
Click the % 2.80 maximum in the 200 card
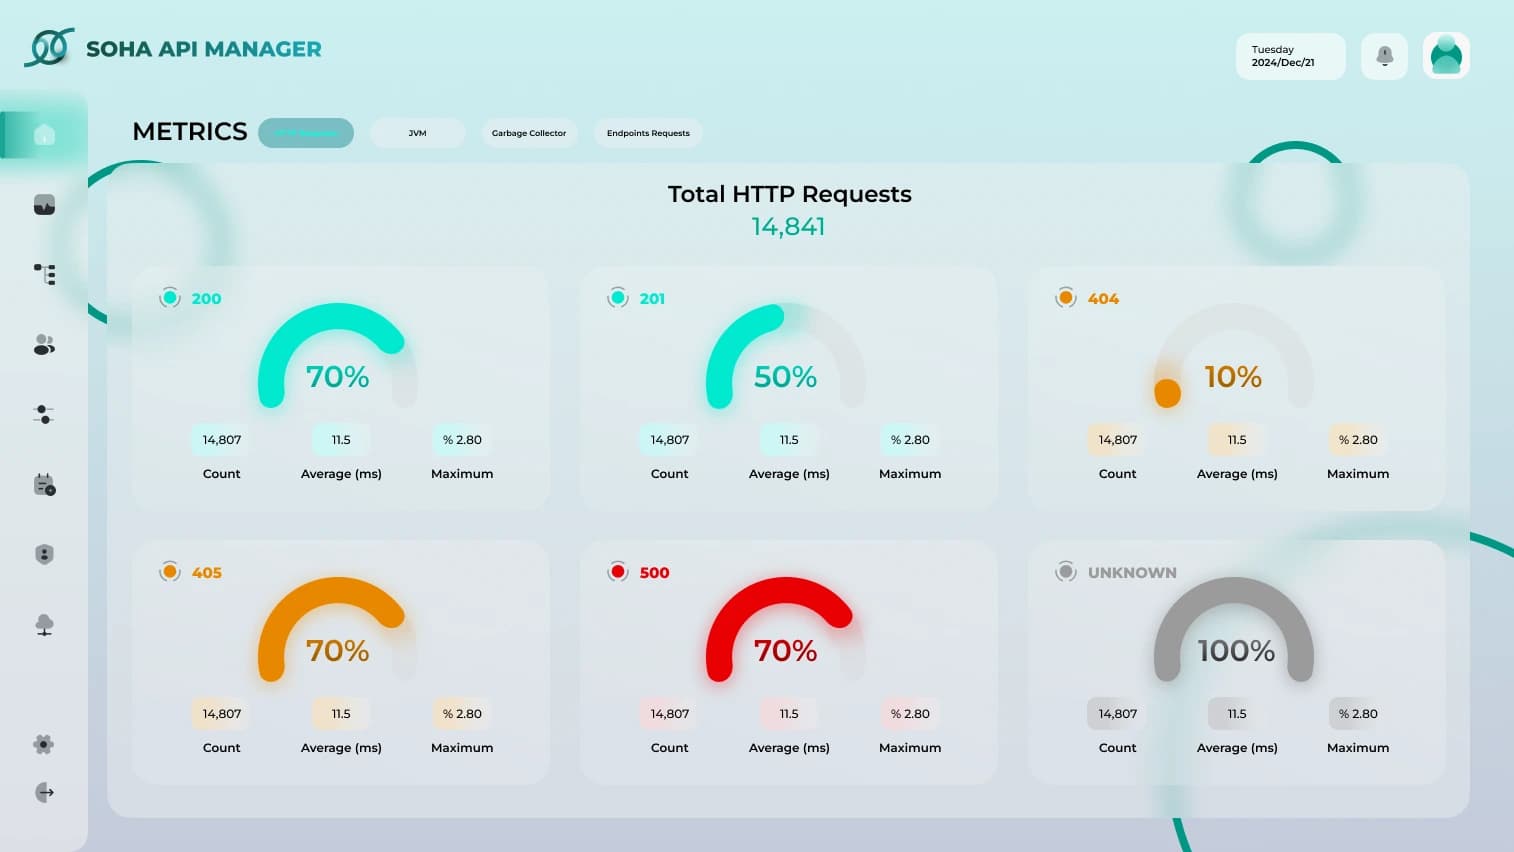point(462,440)
